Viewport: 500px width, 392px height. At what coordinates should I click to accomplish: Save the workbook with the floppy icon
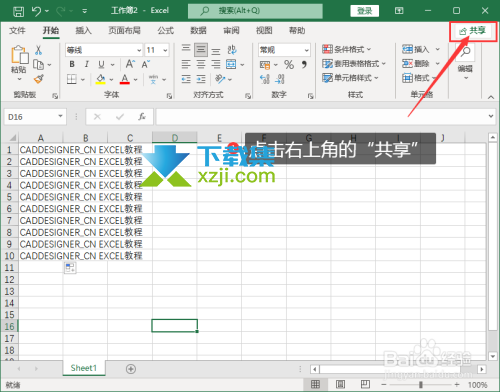coord(18,11)
